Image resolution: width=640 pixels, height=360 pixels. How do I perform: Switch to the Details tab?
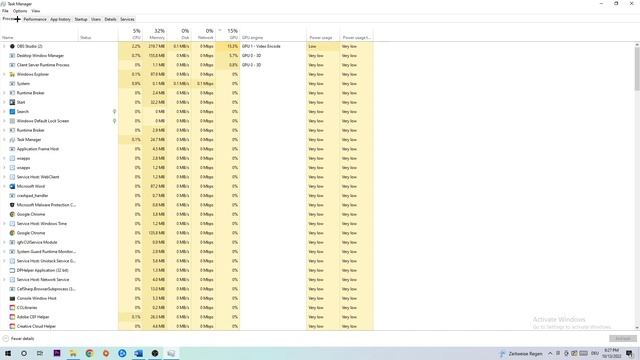(110, 19)
